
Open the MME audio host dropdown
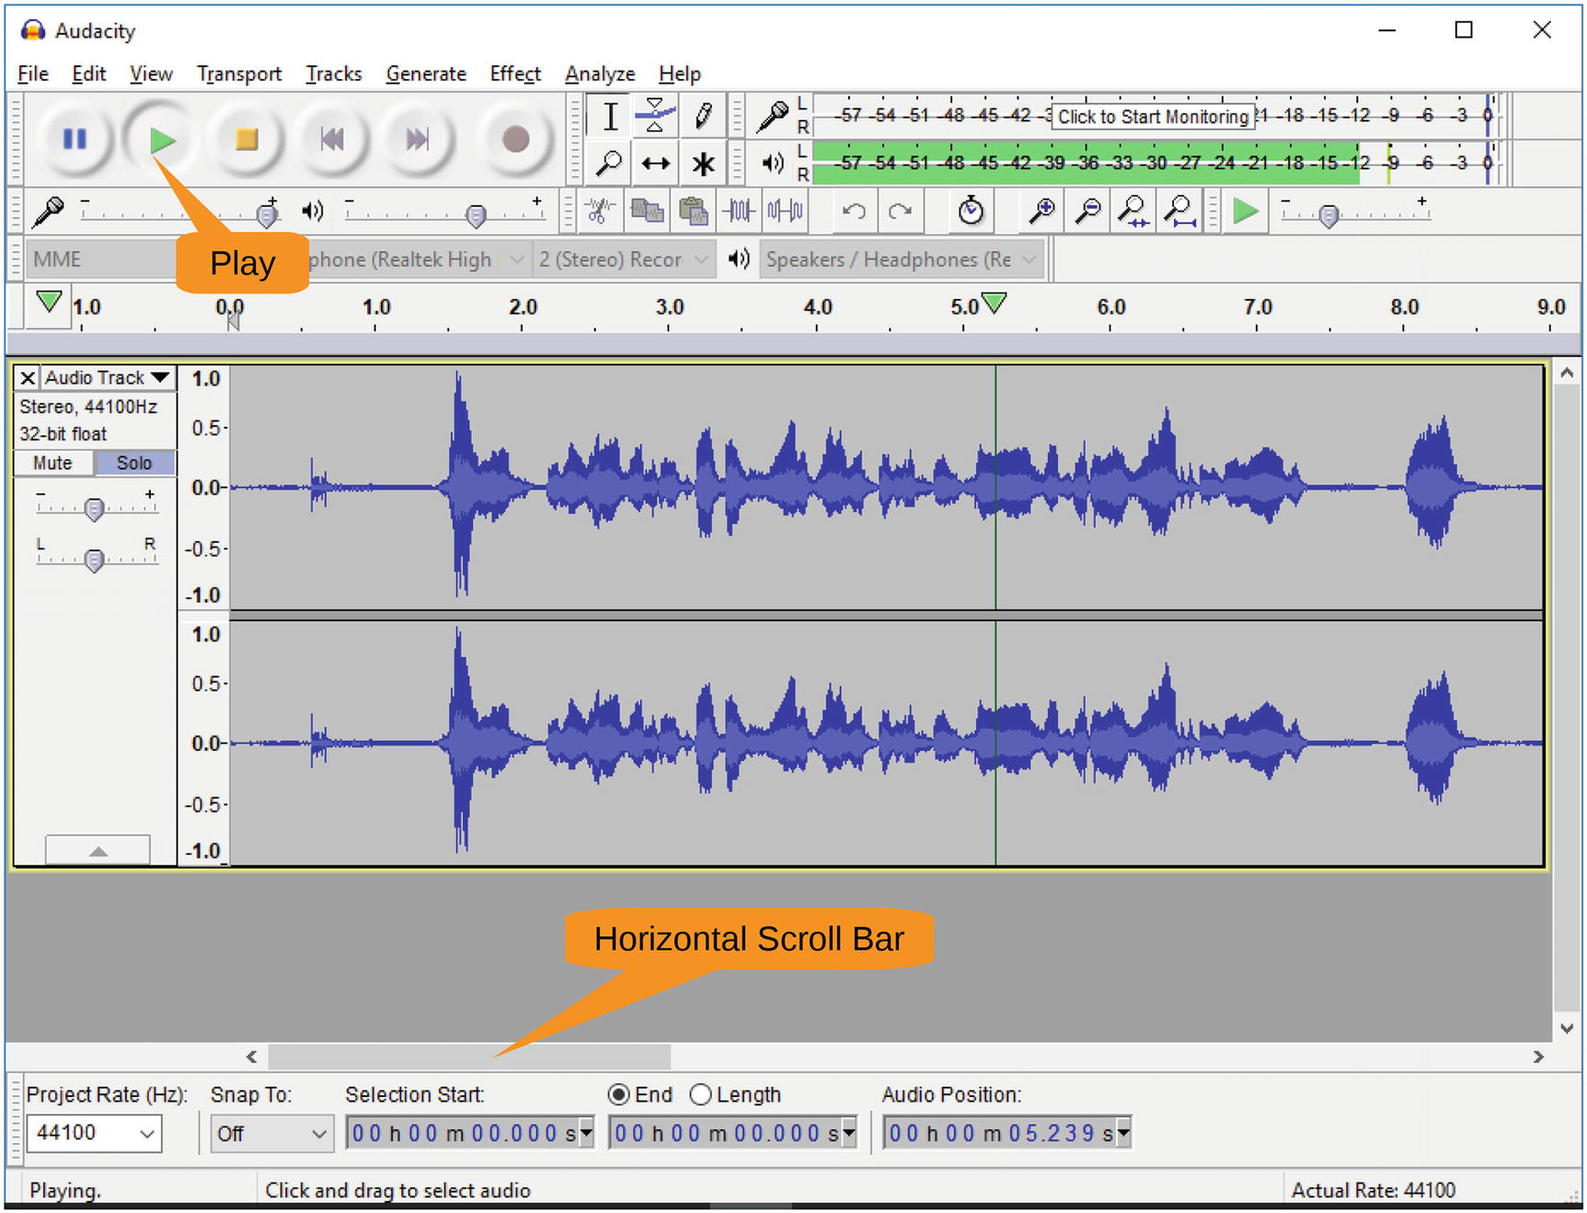pos(100,260)
